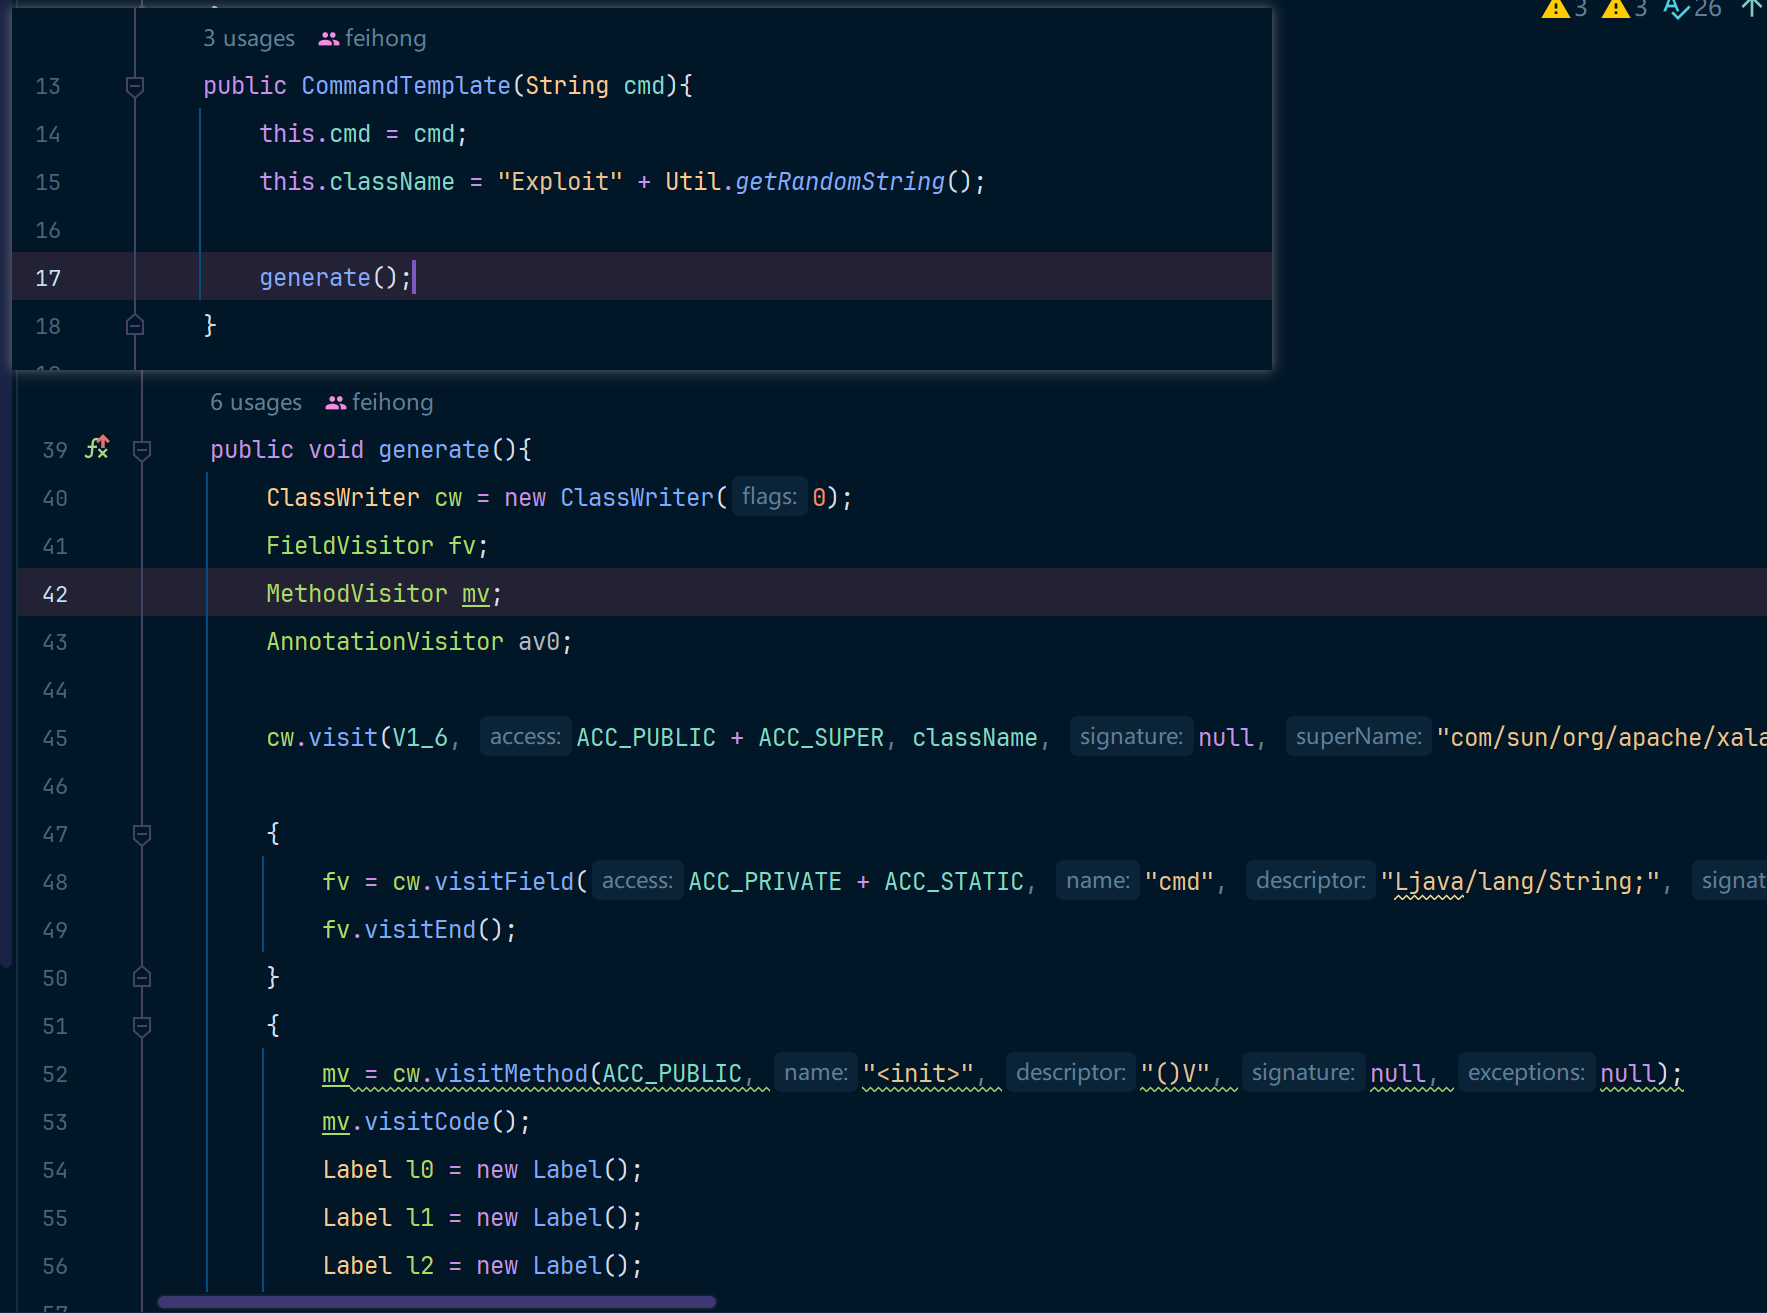Collapse the generate method at line 39
The height and width of the screenshot is (1313, 1767).
pyautogui.click(x=142, y=450)
